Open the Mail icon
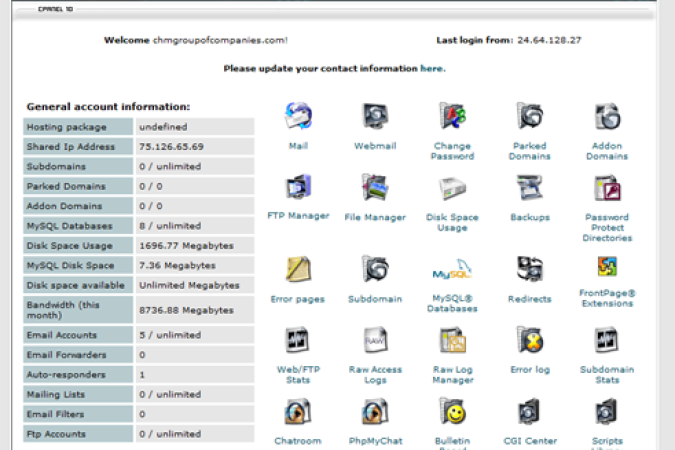The height and width of the screenshot is (450, 675). 298,118
